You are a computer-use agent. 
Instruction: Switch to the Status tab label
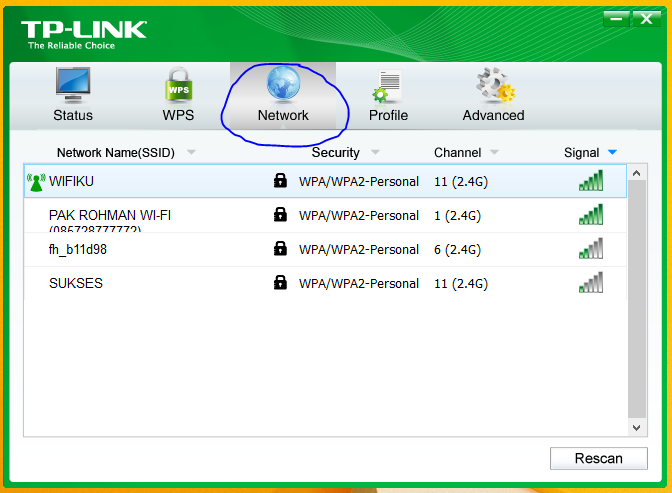(x=73, y=115)
